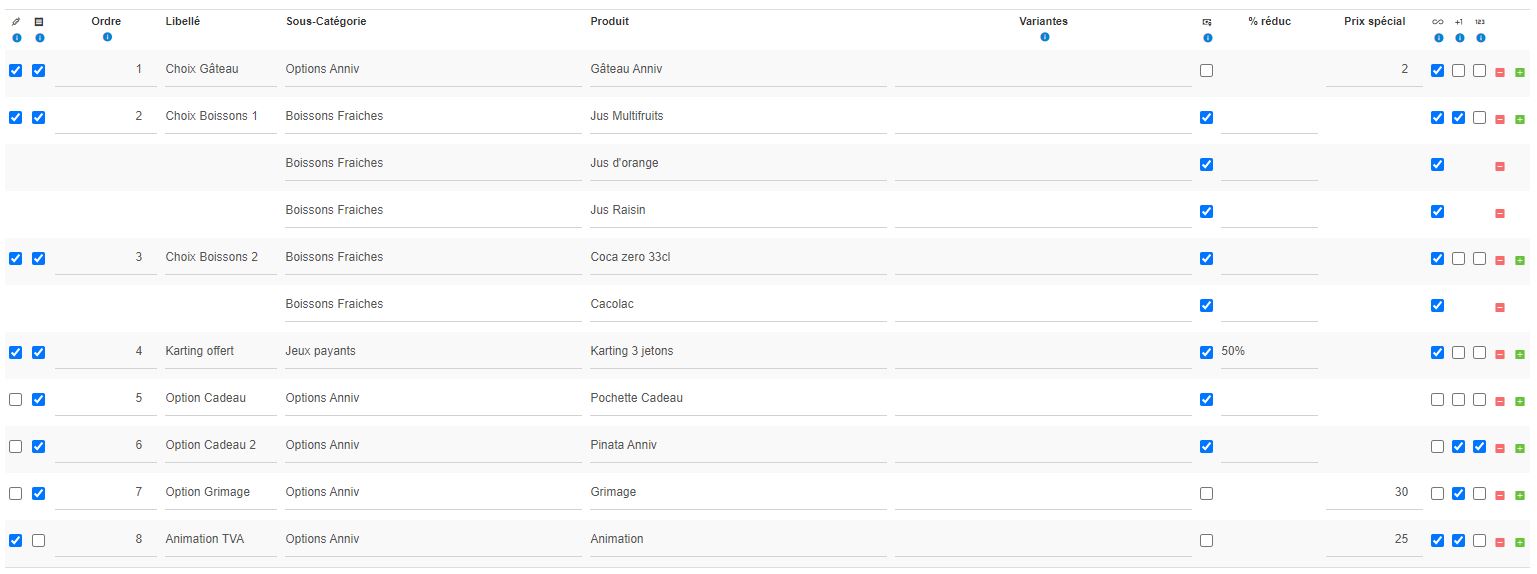Screen dimensions: 1537x574
Task: Click the % réduc field showing 50%
Action: point(1268,351)
